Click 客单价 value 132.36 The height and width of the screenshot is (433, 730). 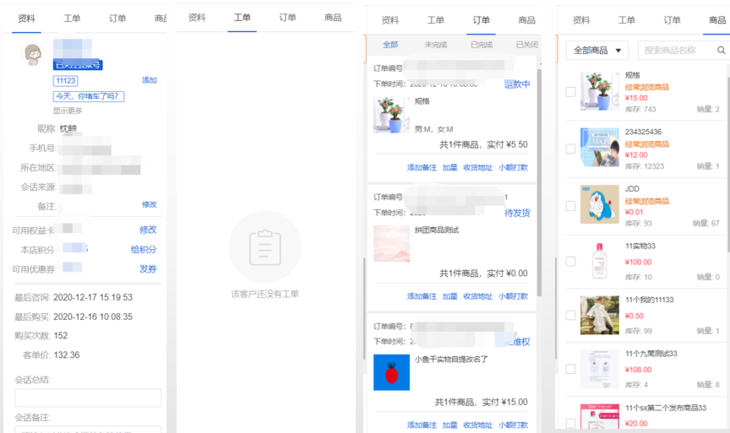[67, 355]
